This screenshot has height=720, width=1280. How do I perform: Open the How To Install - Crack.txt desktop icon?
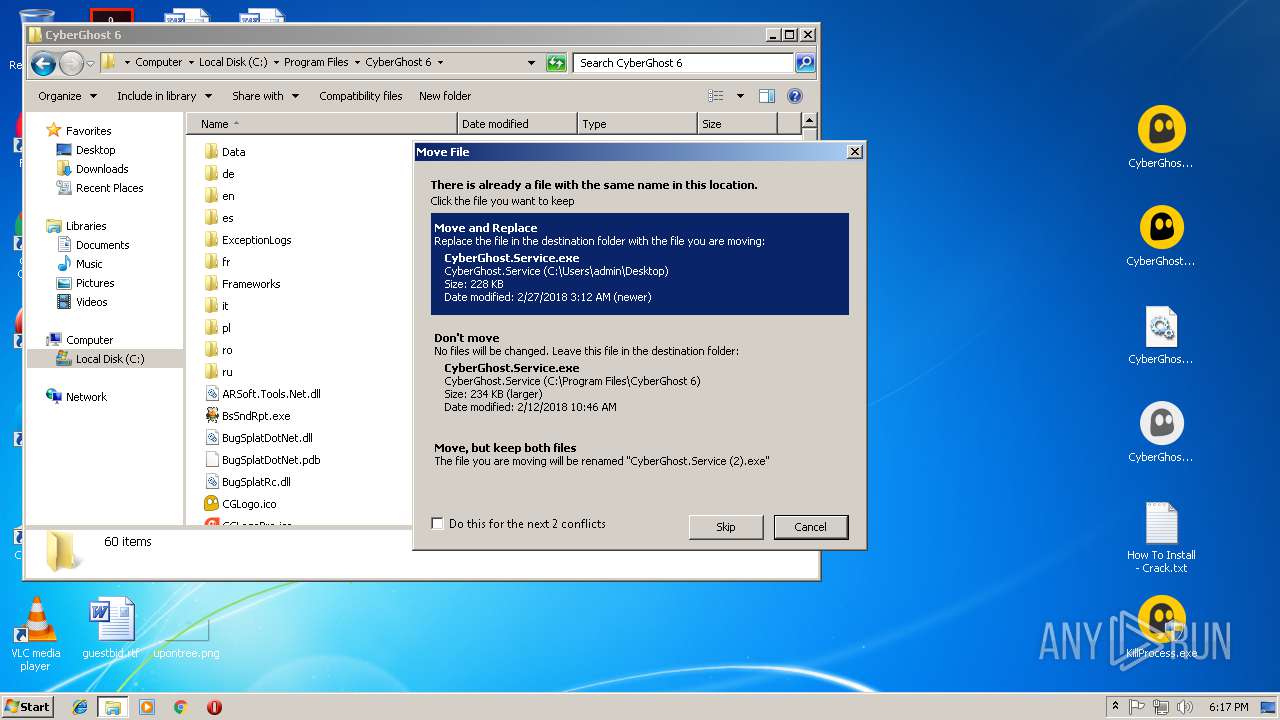click(1161, 537)
